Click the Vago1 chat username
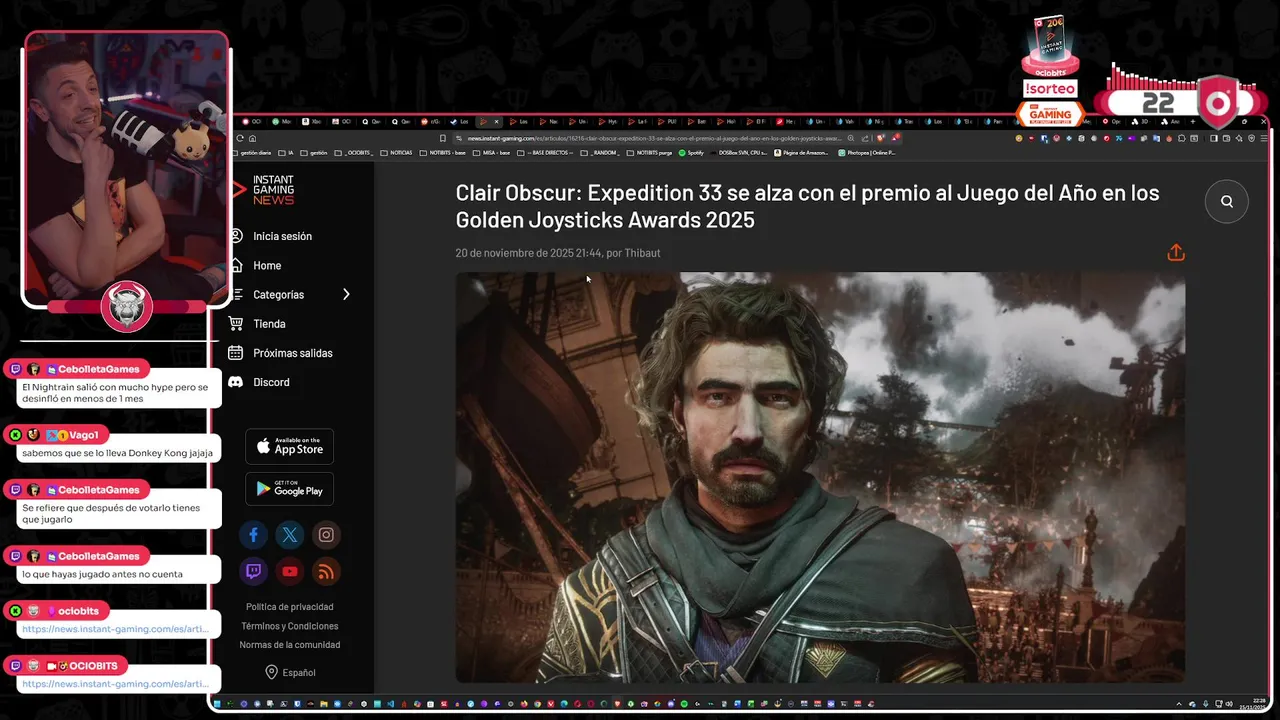The height and width of the screenshot is (720, 1280). tap(84, 435)
